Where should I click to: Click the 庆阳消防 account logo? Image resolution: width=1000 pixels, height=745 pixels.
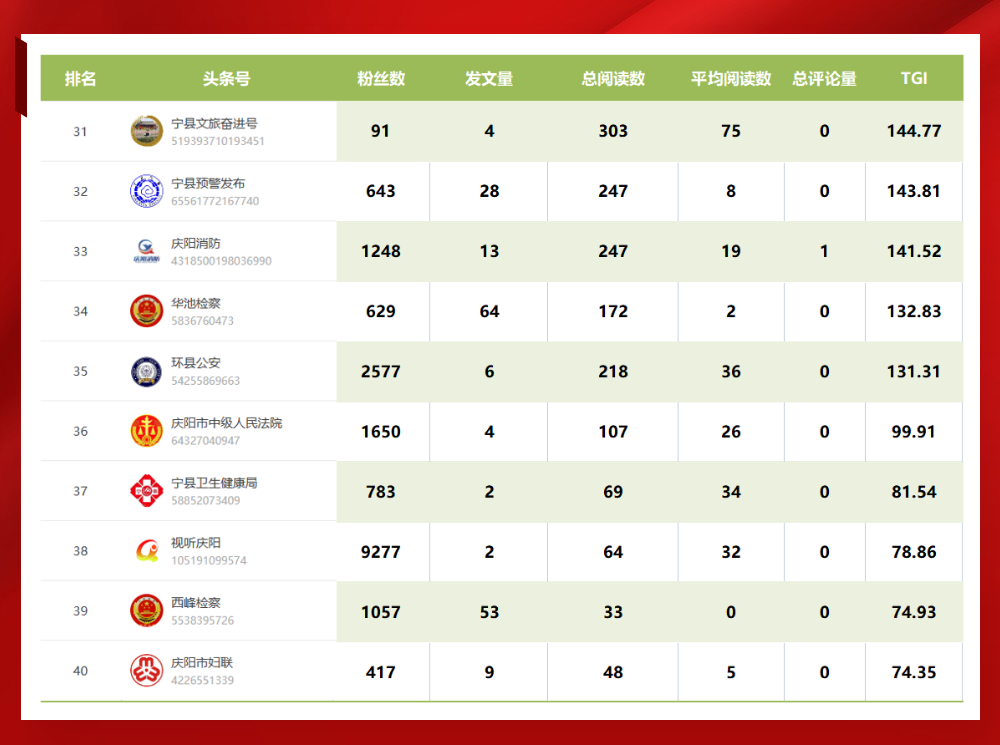(x=146, y=251)
